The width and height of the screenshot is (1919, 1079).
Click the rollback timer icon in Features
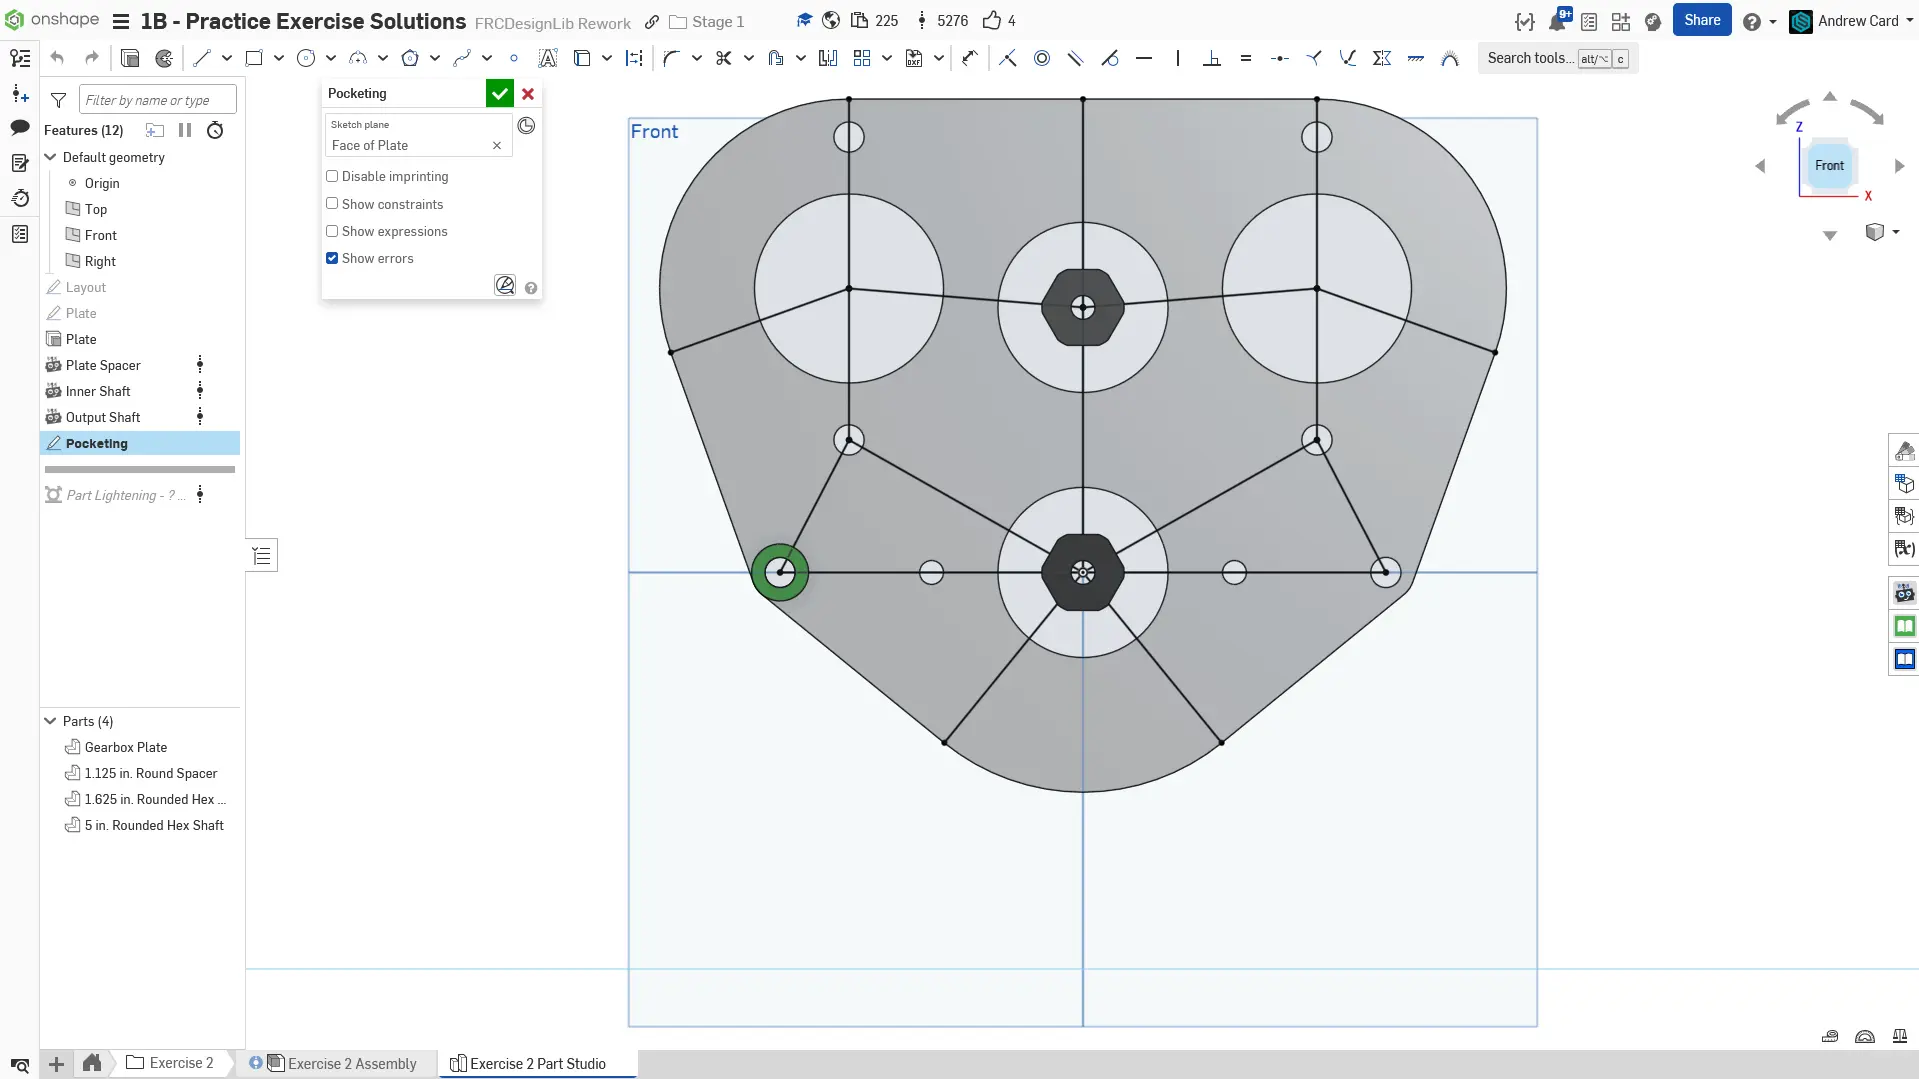point(215,130)
